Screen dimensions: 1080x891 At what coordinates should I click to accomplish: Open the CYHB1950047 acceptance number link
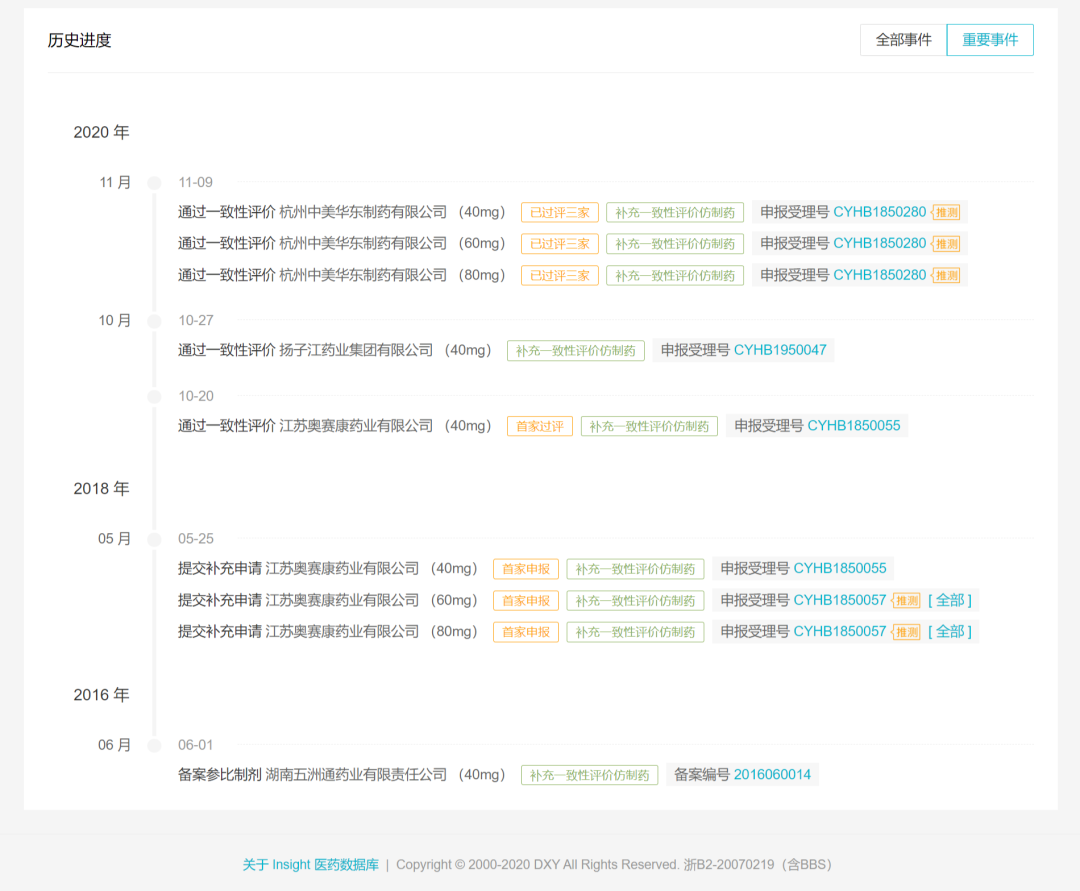point(780,350)
